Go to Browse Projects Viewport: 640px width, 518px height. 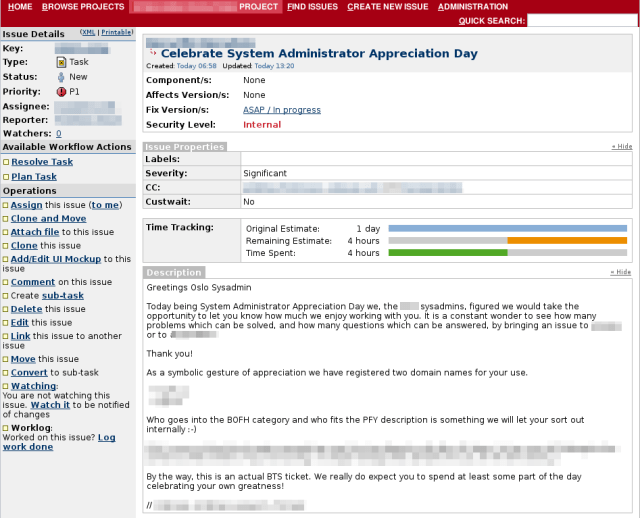(83, 6)
